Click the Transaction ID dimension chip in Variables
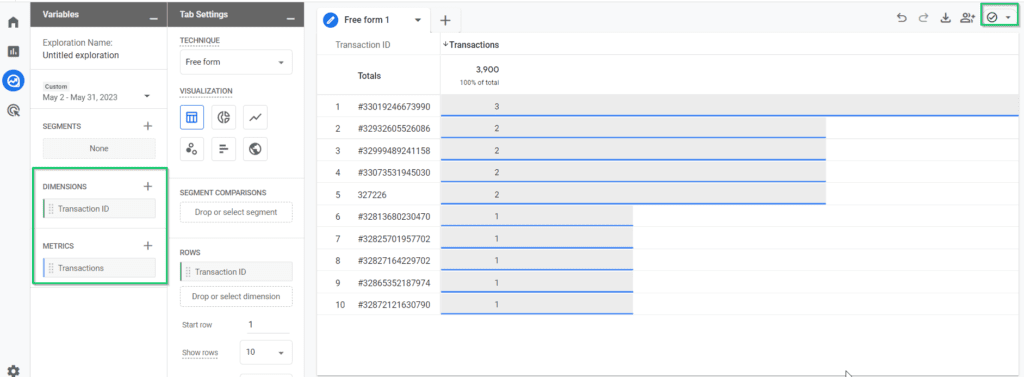1024x377 pixels. (x=99, y=208)
